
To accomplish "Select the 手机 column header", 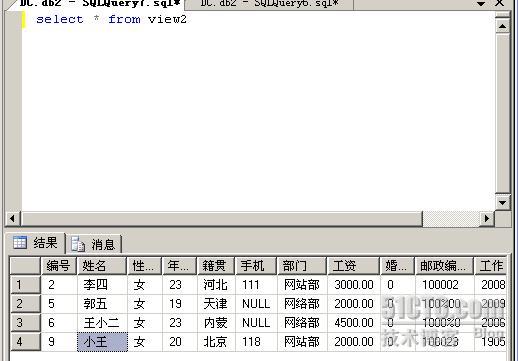I will (256, 266).
